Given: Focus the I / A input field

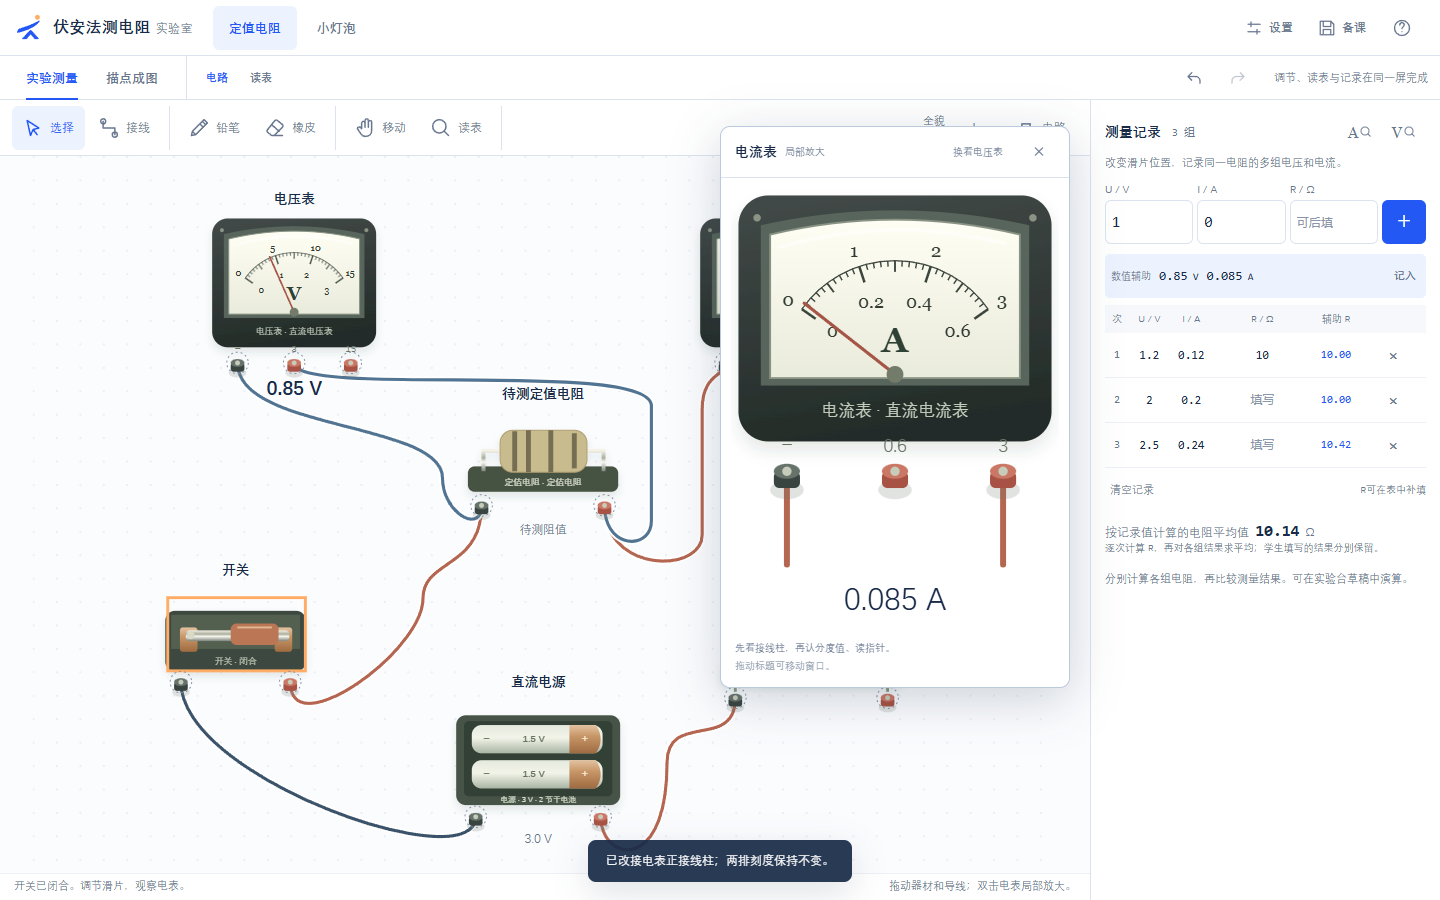Looking at the screenshot, I should [1241, 222].
